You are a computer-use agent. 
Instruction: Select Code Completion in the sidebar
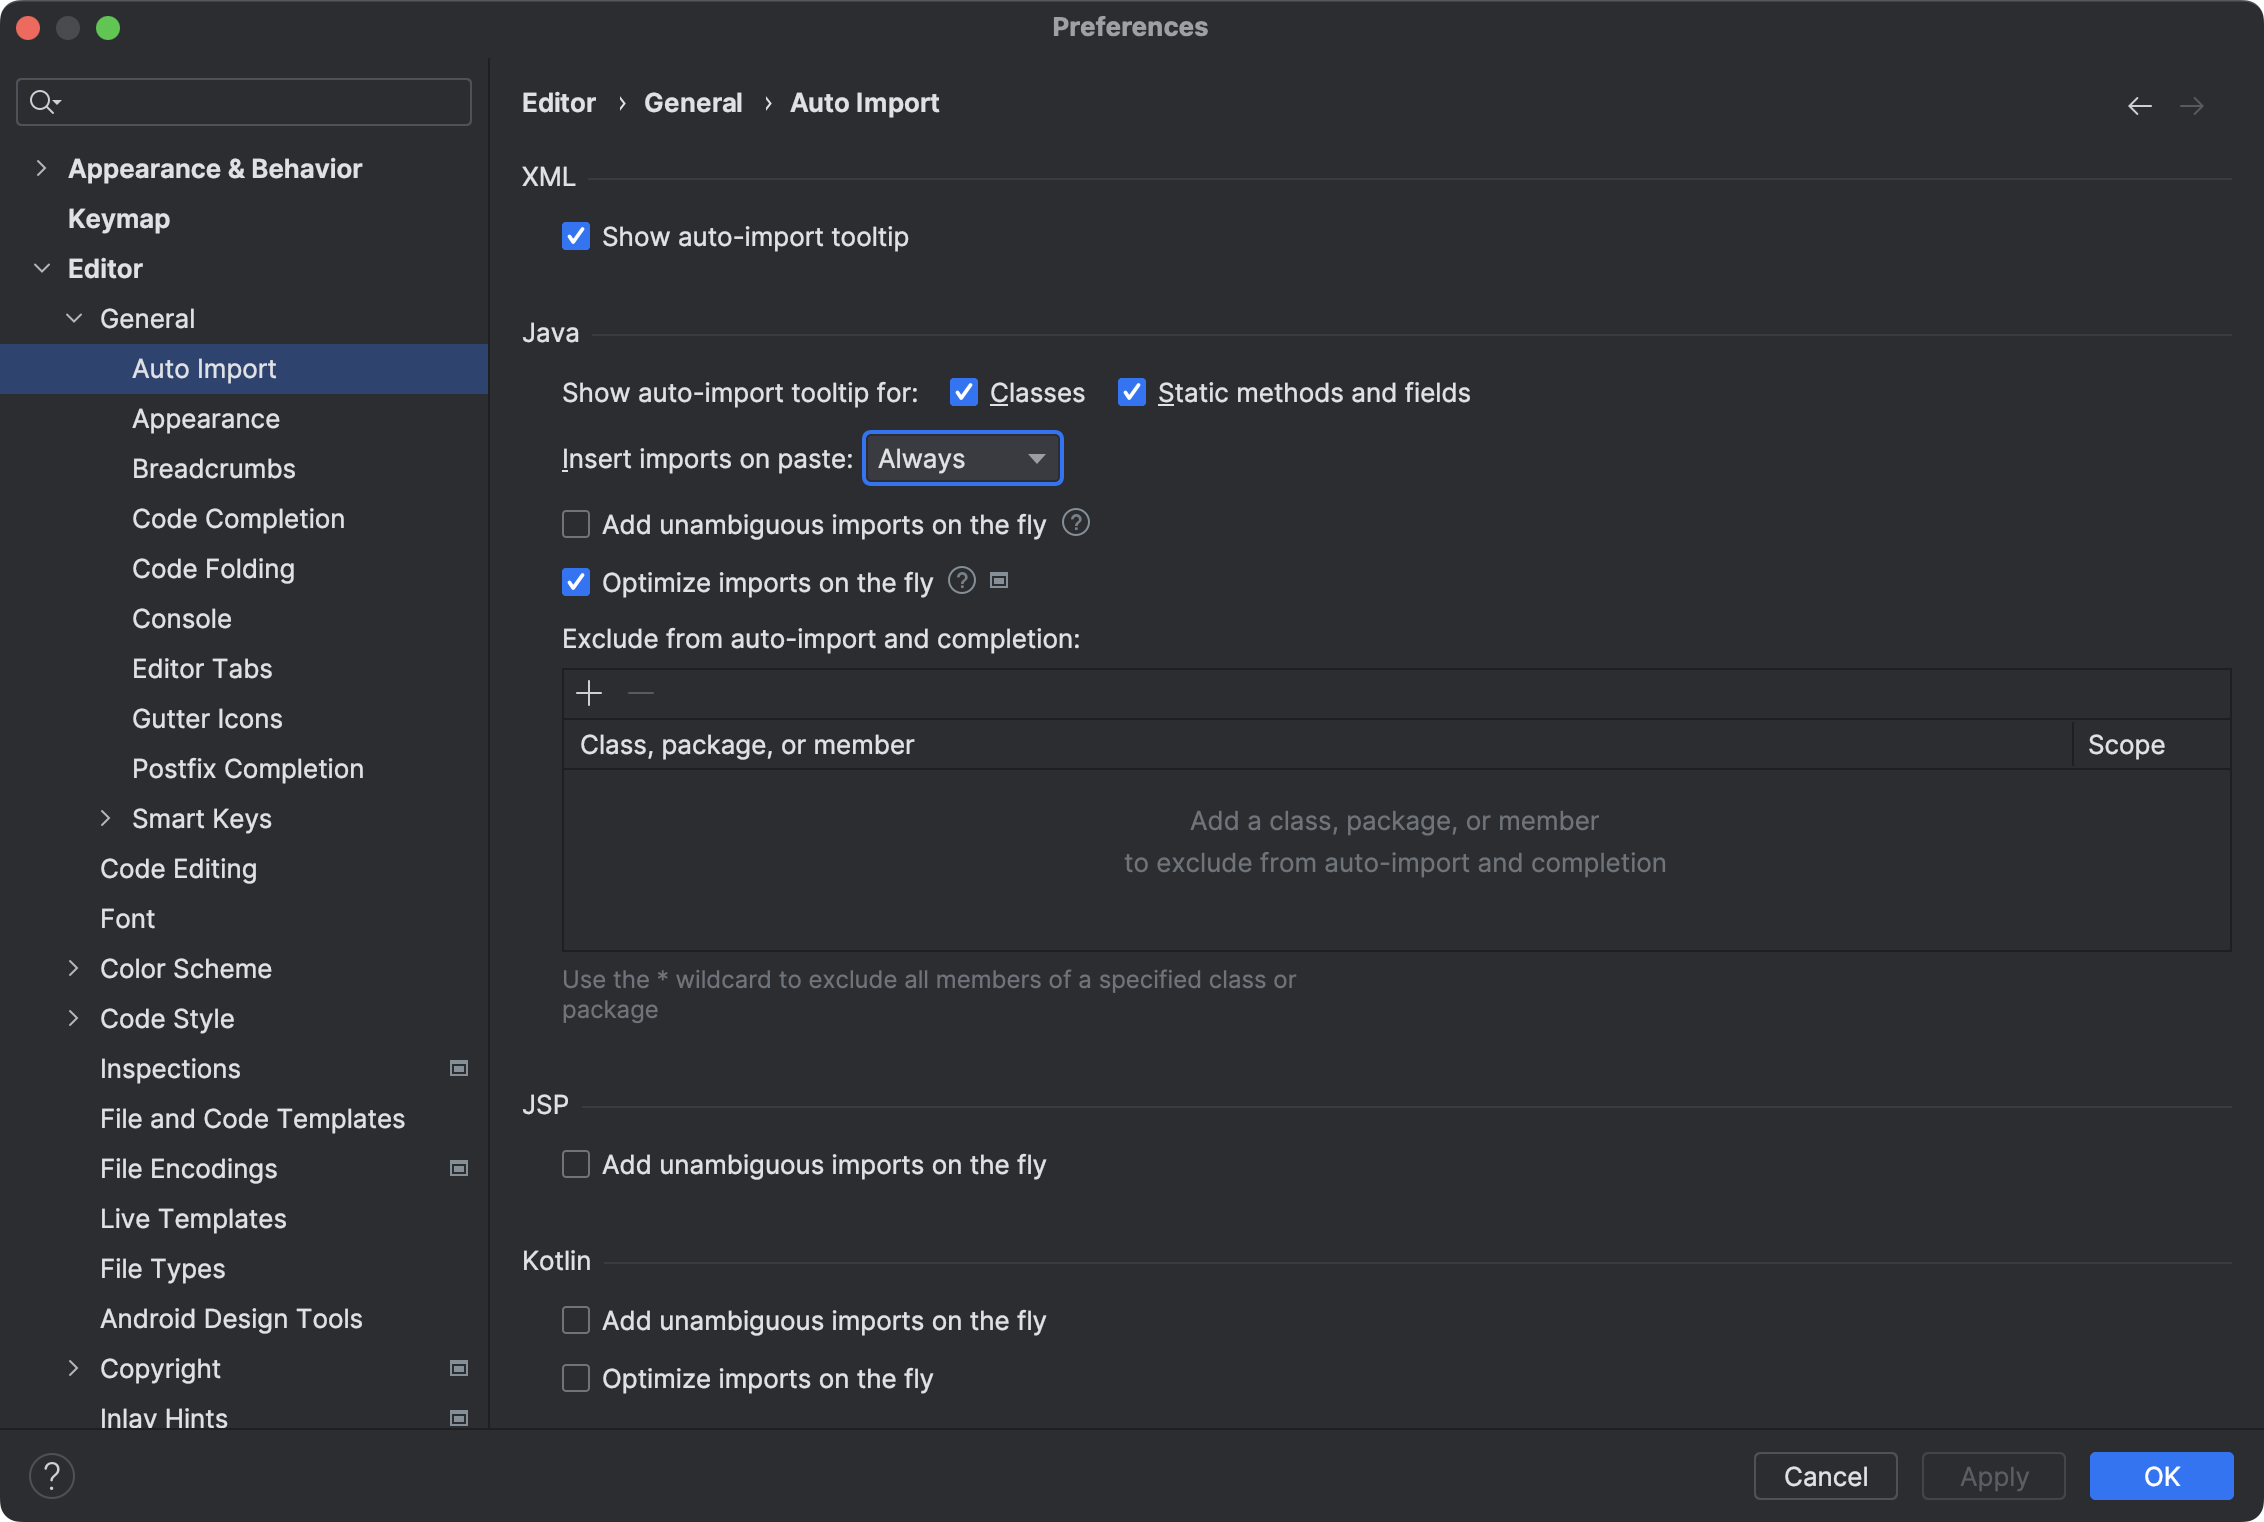[238, 519]
